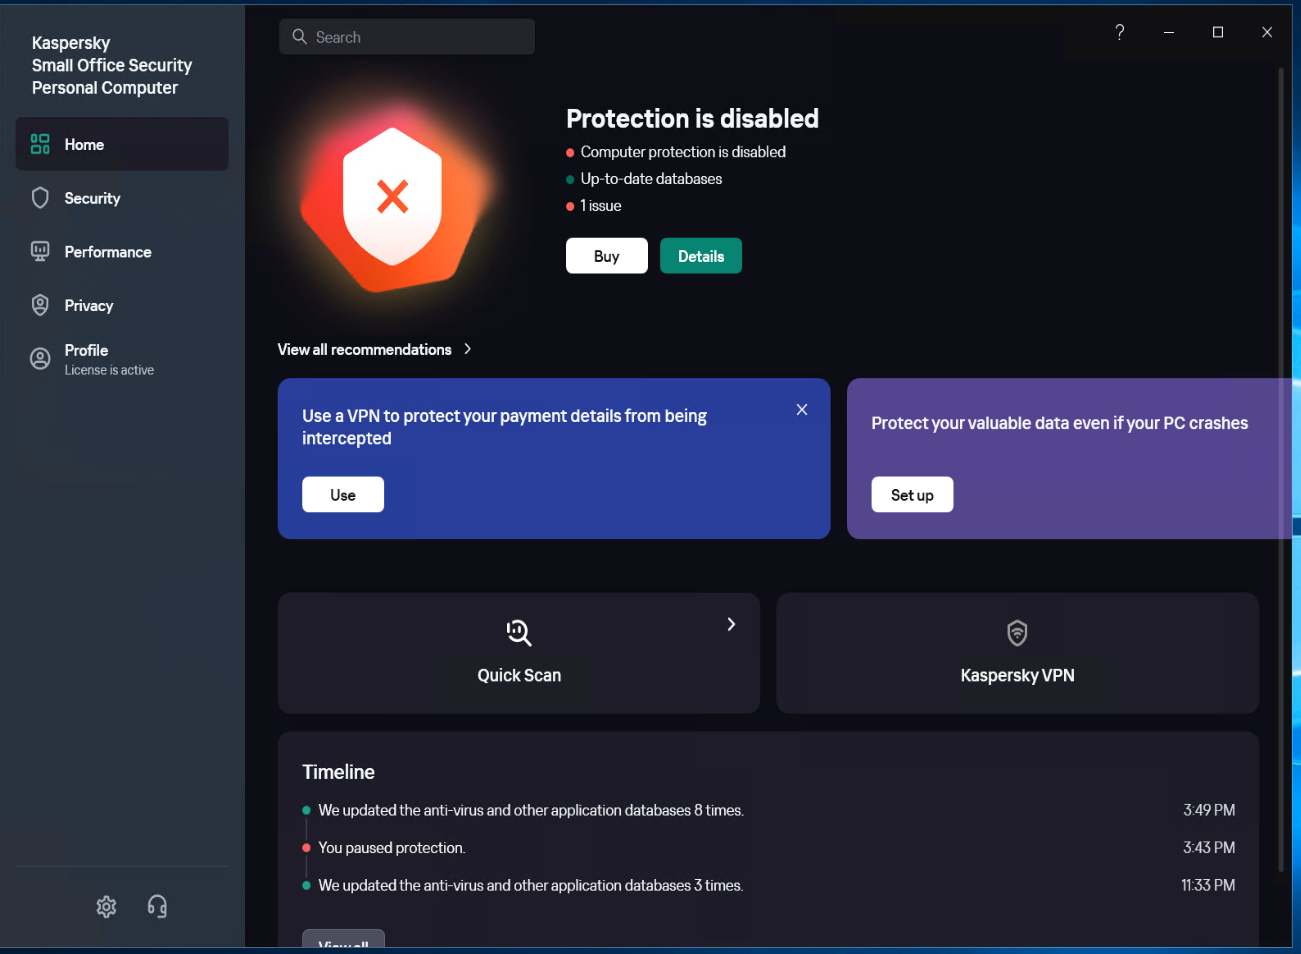The height and width of the screenshot is (954, 1301).
Task: Open settings gear icon
Action: (106, 907)
